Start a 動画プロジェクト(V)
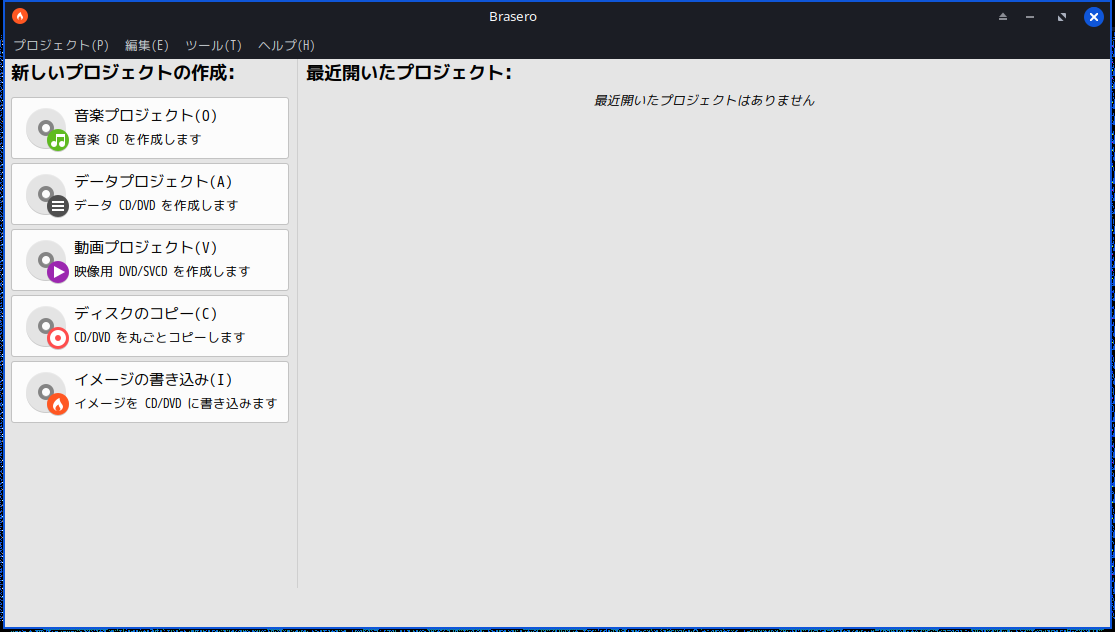This screenshot has height=632, width=1115. point(150,260)
